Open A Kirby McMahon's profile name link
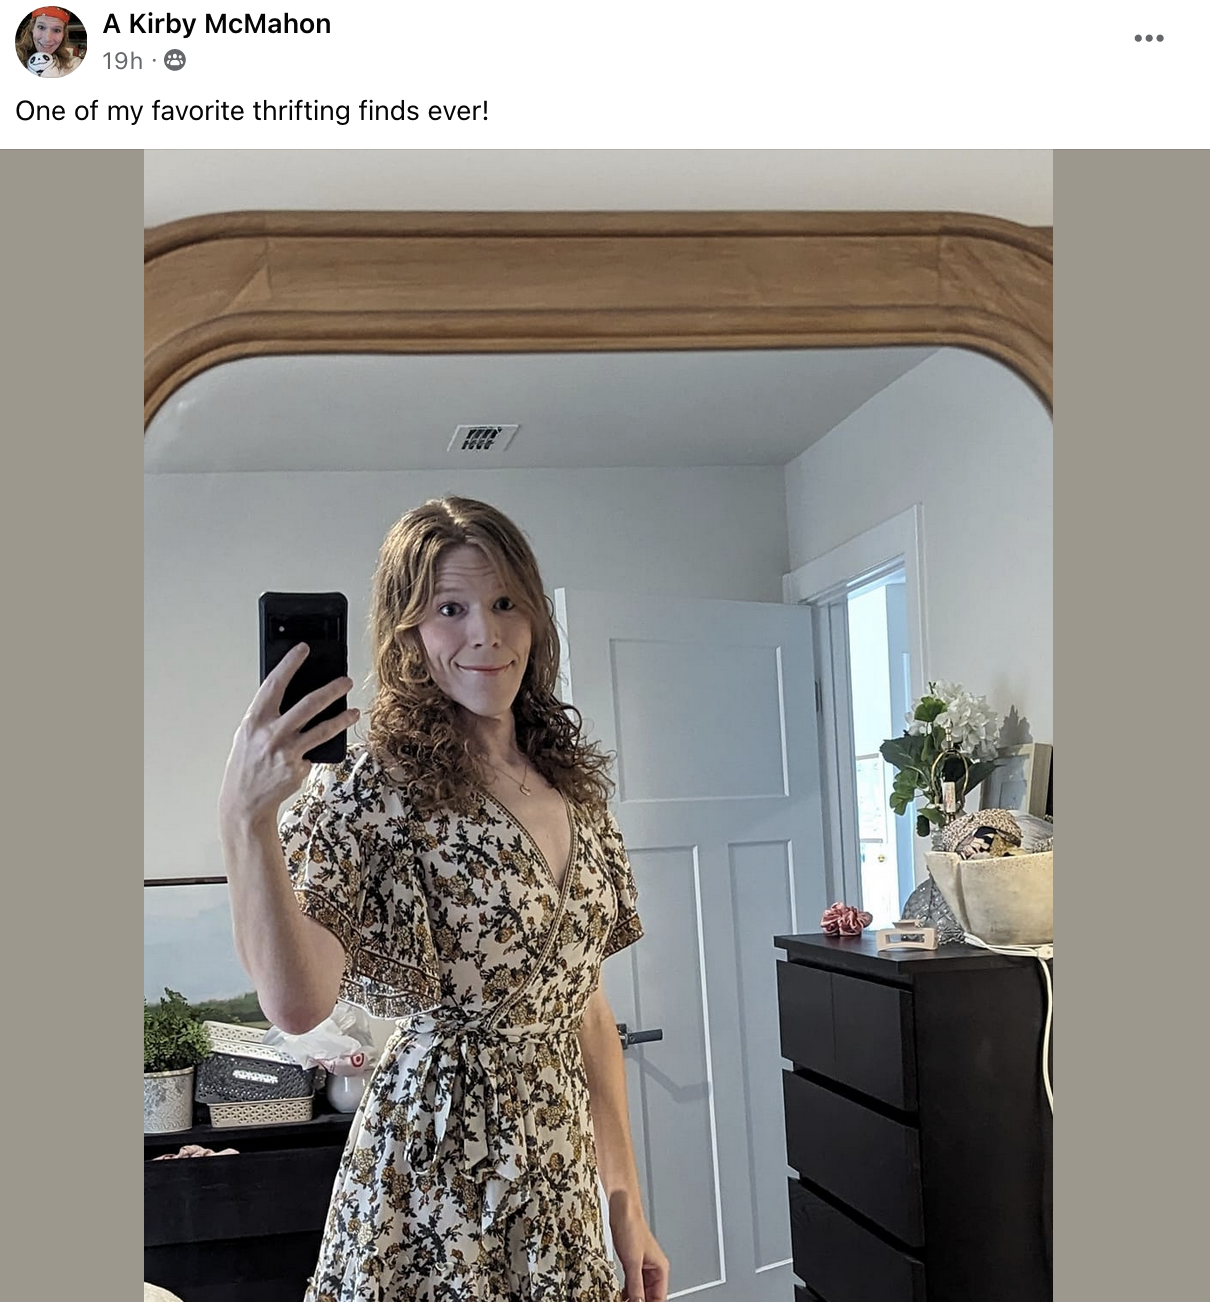The width and height of the screenshot is (1210, 1302). click(x=217, y=24)
